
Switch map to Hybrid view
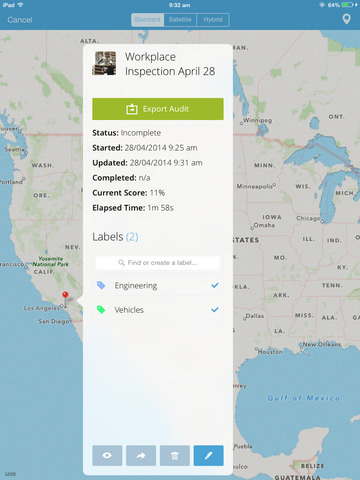point(213,20)
